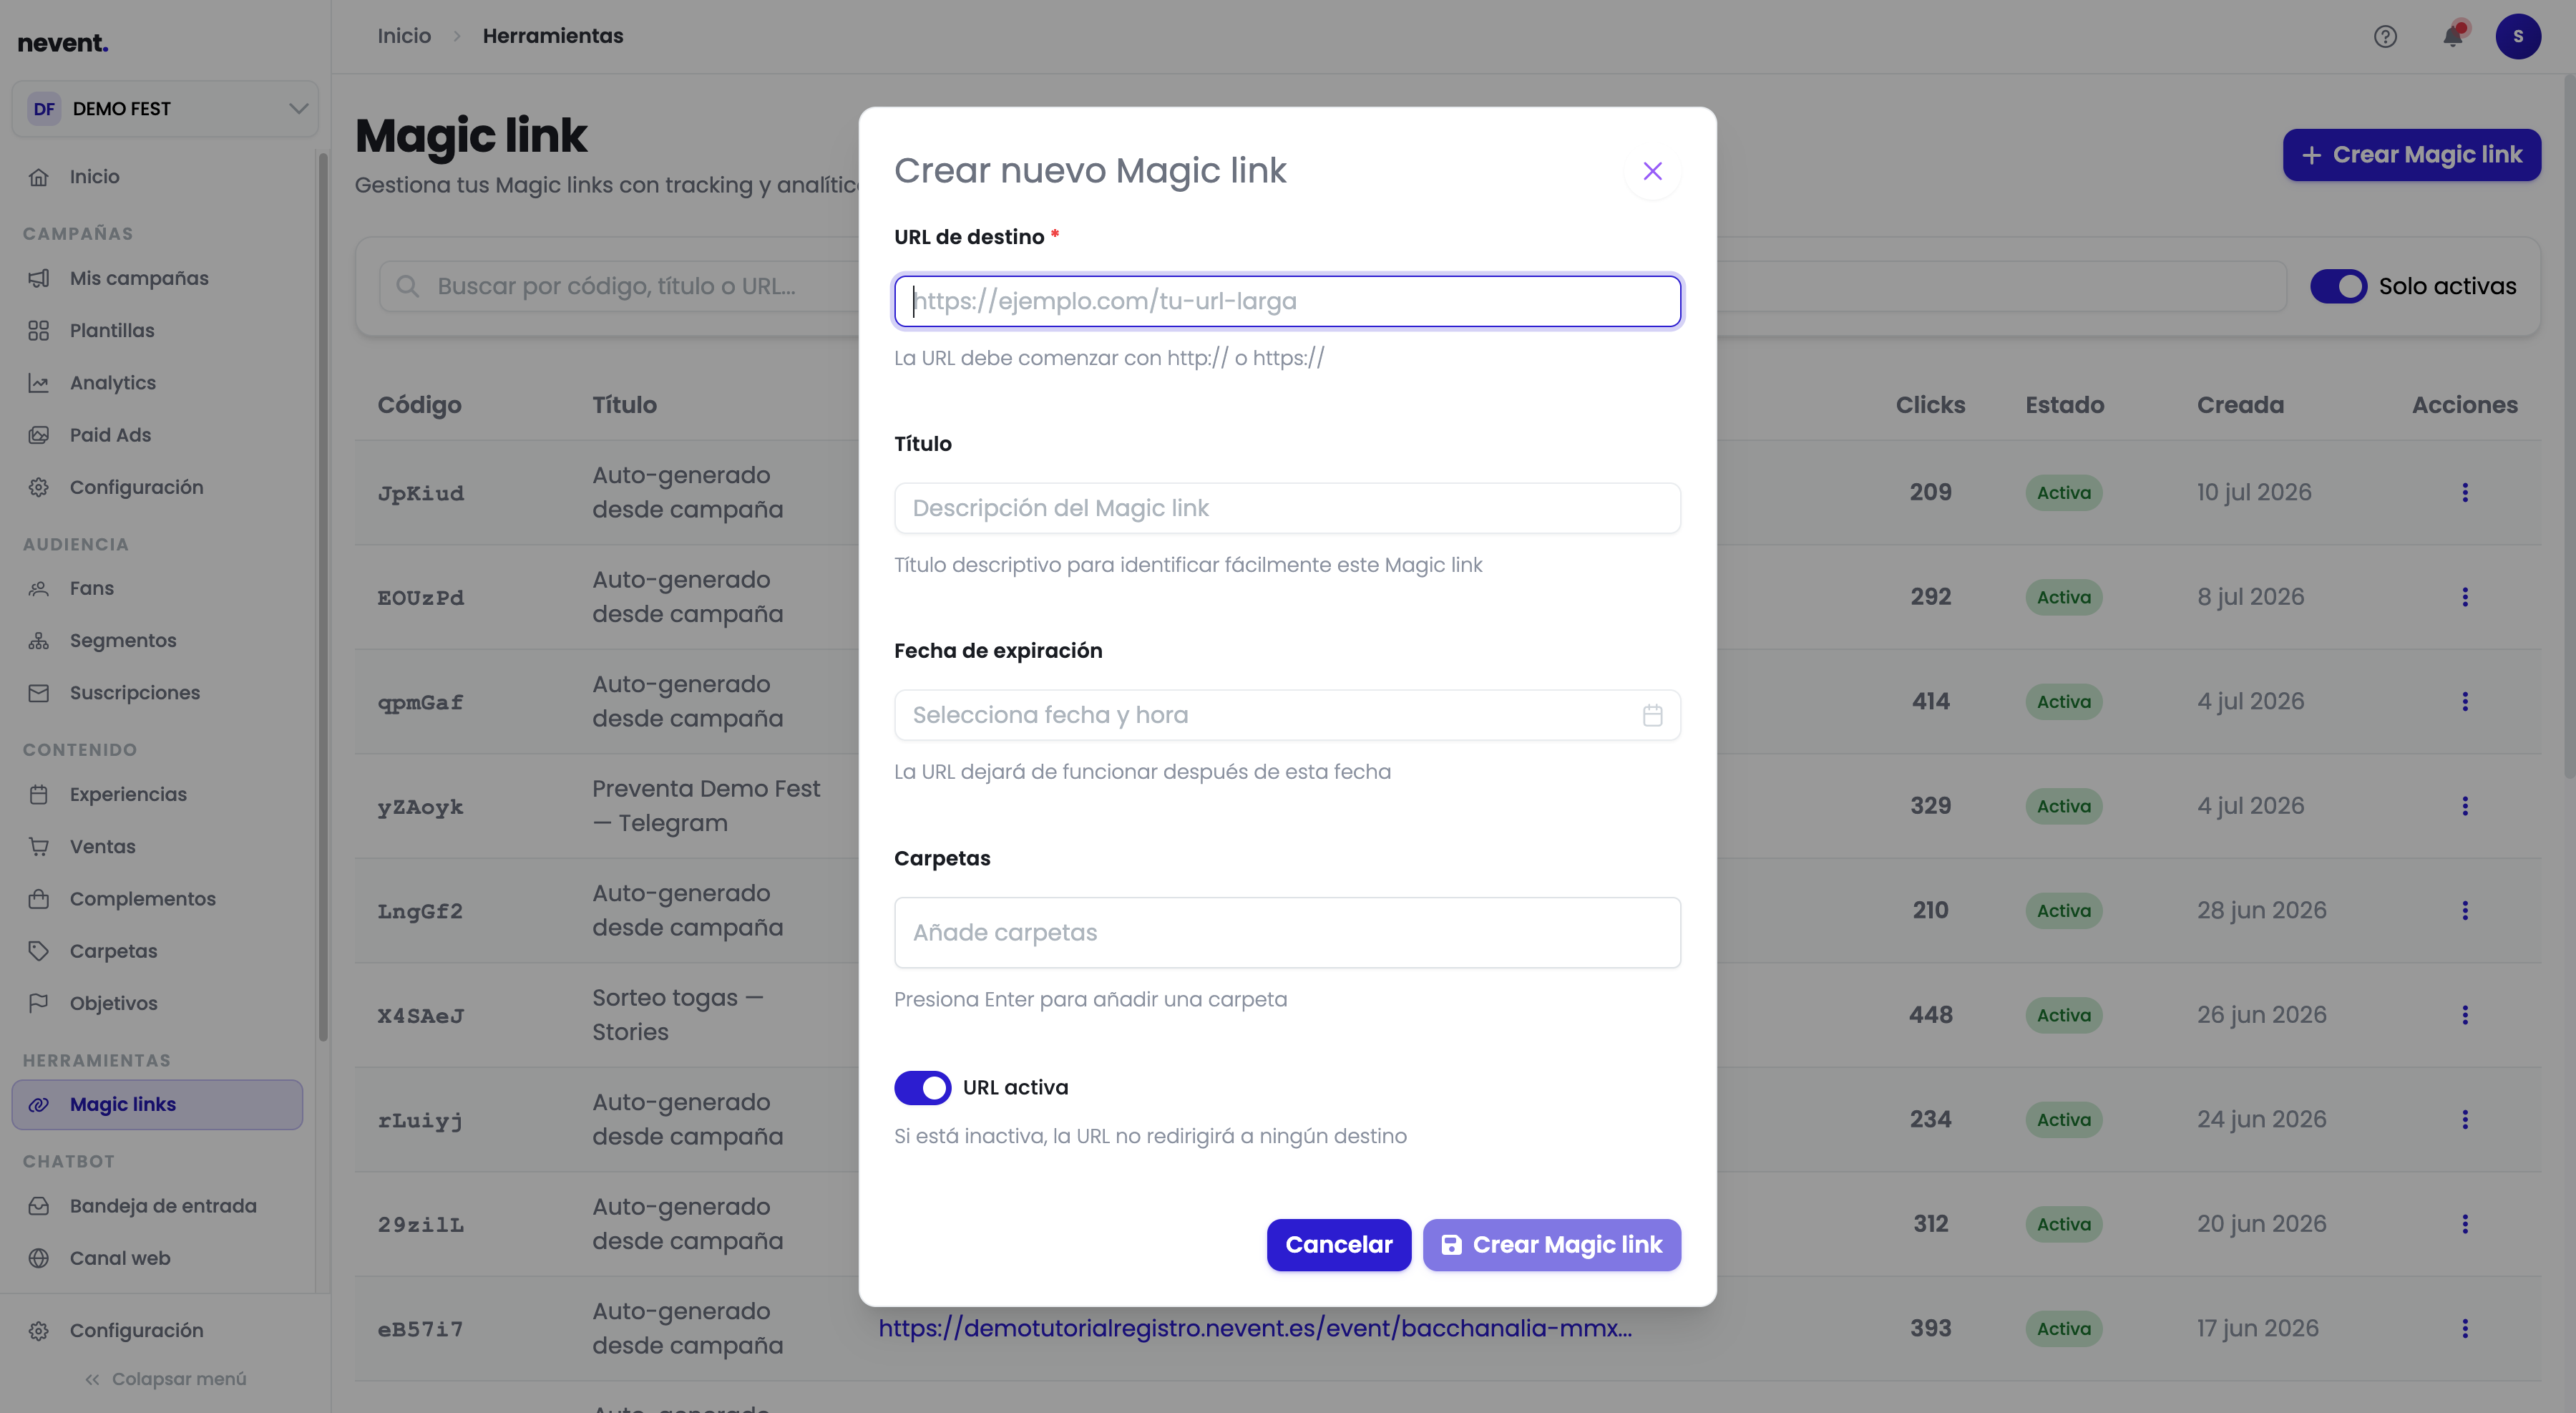Open actions menu for yZAoyk row
Image resolution: width=2576 pixels, height=1413 pixels.
coord(2465,806)
